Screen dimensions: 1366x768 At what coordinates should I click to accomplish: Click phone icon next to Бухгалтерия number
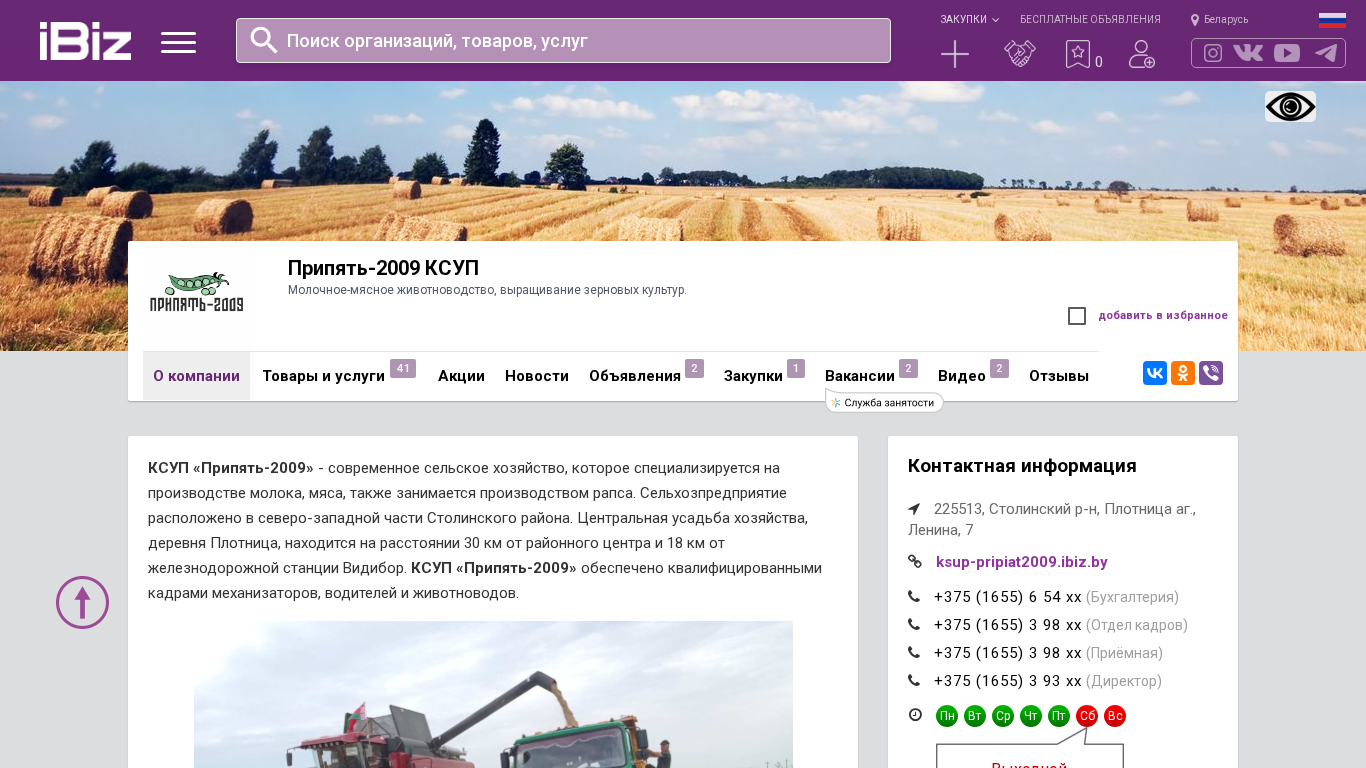[x=914, y=597]
